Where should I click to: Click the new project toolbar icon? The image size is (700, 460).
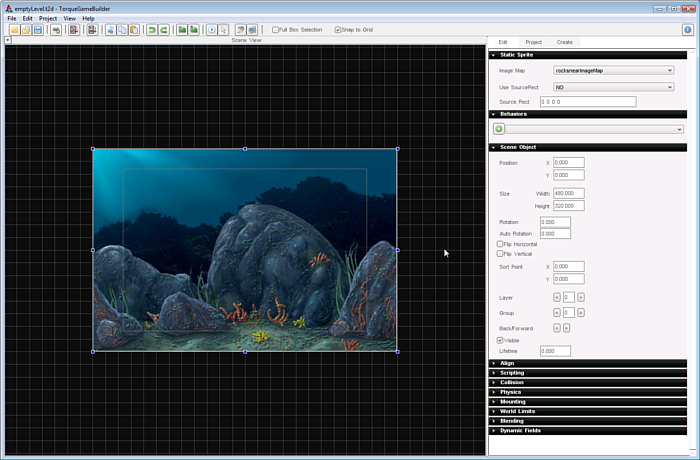[x=14, y=30]
